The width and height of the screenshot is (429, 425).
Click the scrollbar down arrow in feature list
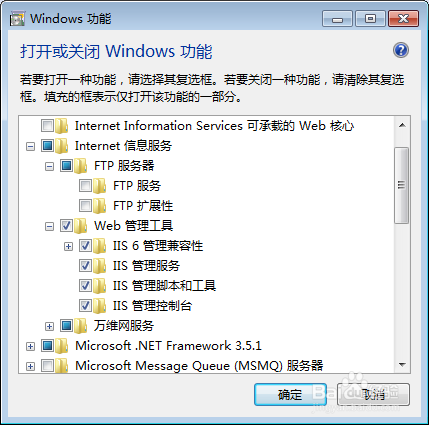point(402,365)
